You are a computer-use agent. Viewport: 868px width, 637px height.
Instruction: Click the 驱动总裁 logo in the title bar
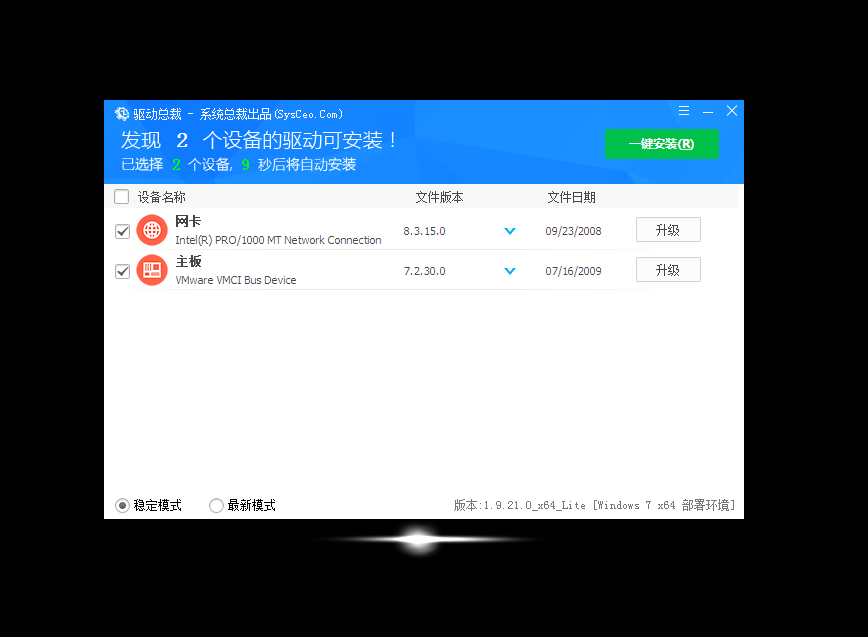122,113
